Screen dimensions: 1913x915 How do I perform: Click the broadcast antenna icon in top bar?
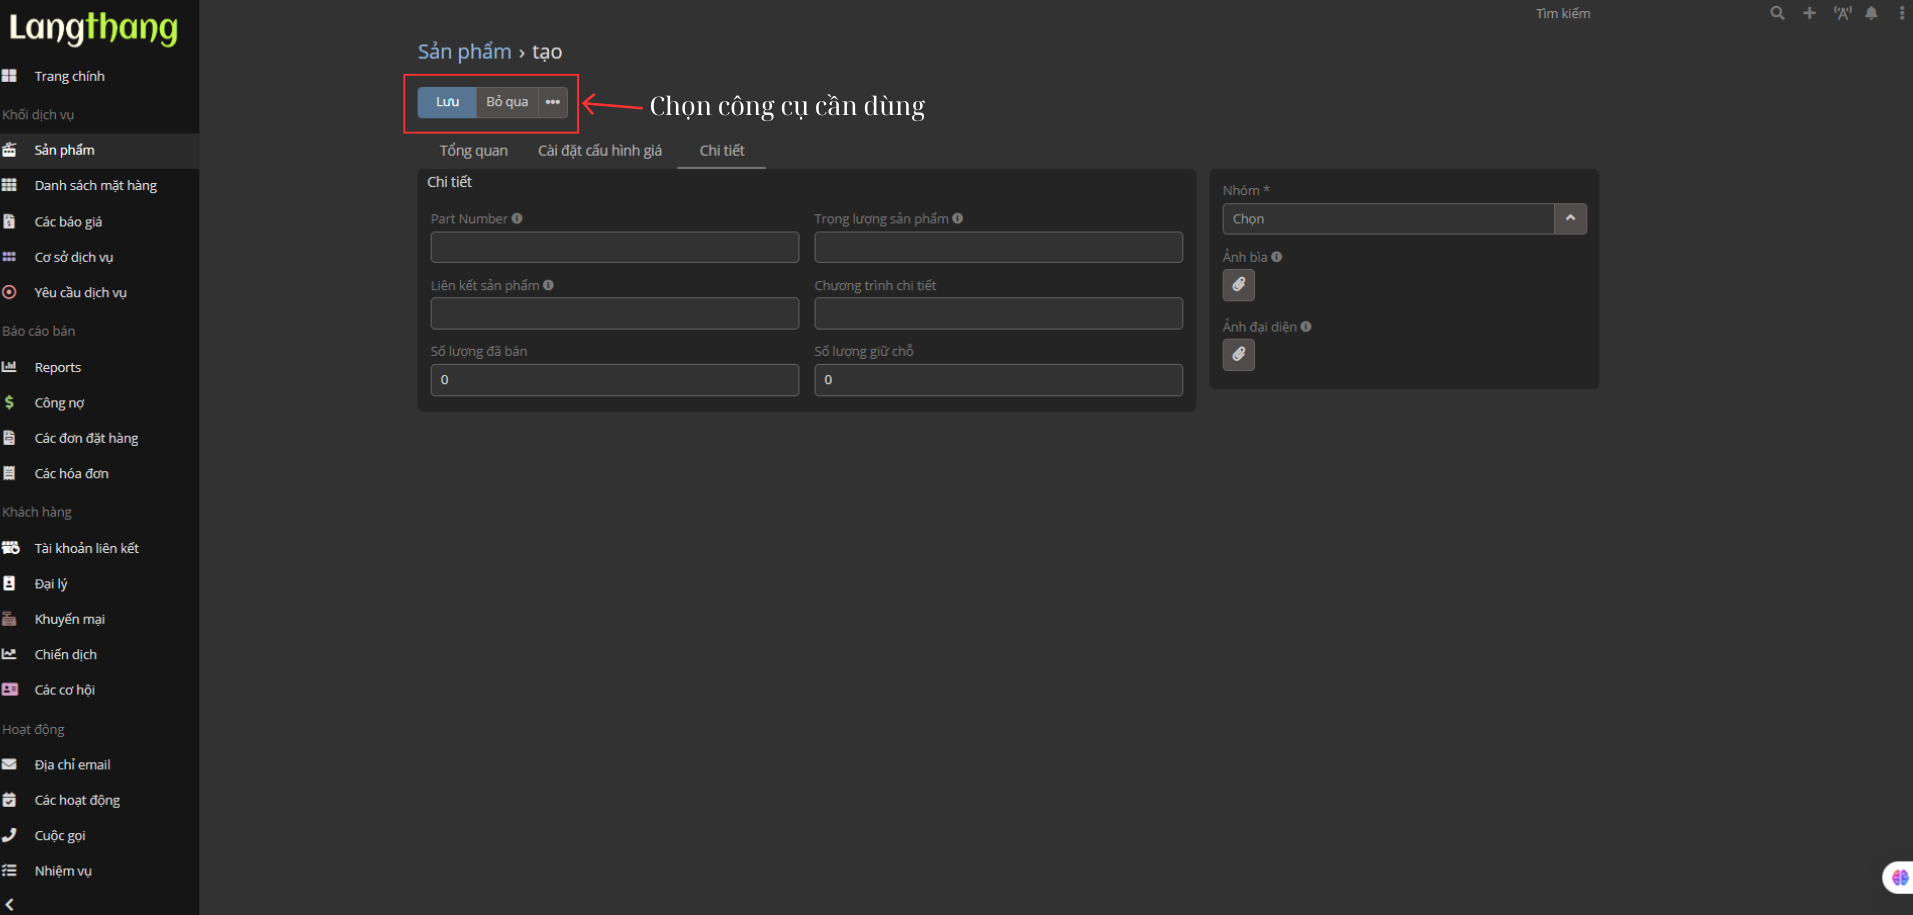point(1842,13)
